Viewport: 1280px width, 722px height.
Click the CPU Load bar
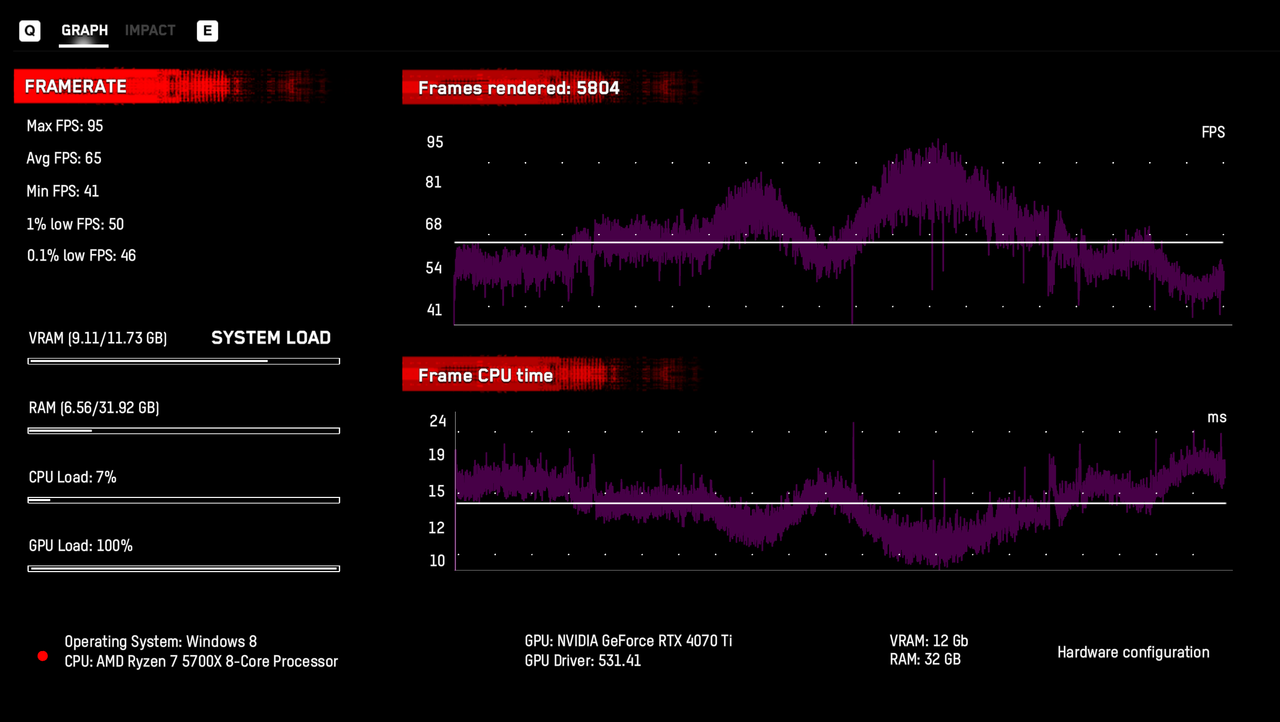(x=184, y=500)
